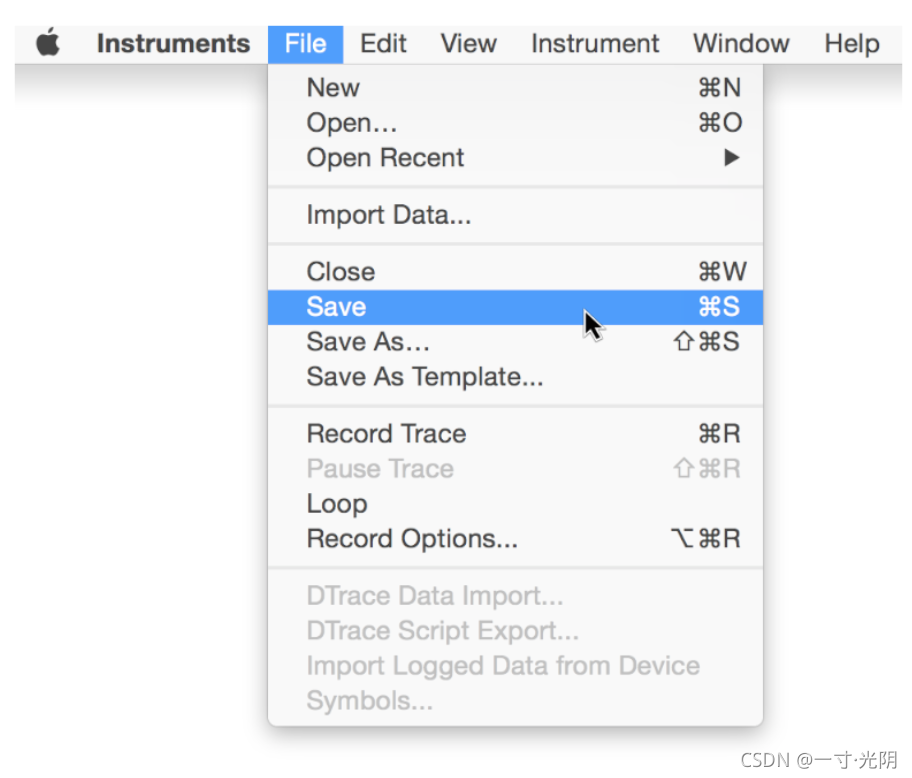Click the highlighted Save item
Screen dimensions: 912x778
[x=337, y=307]
